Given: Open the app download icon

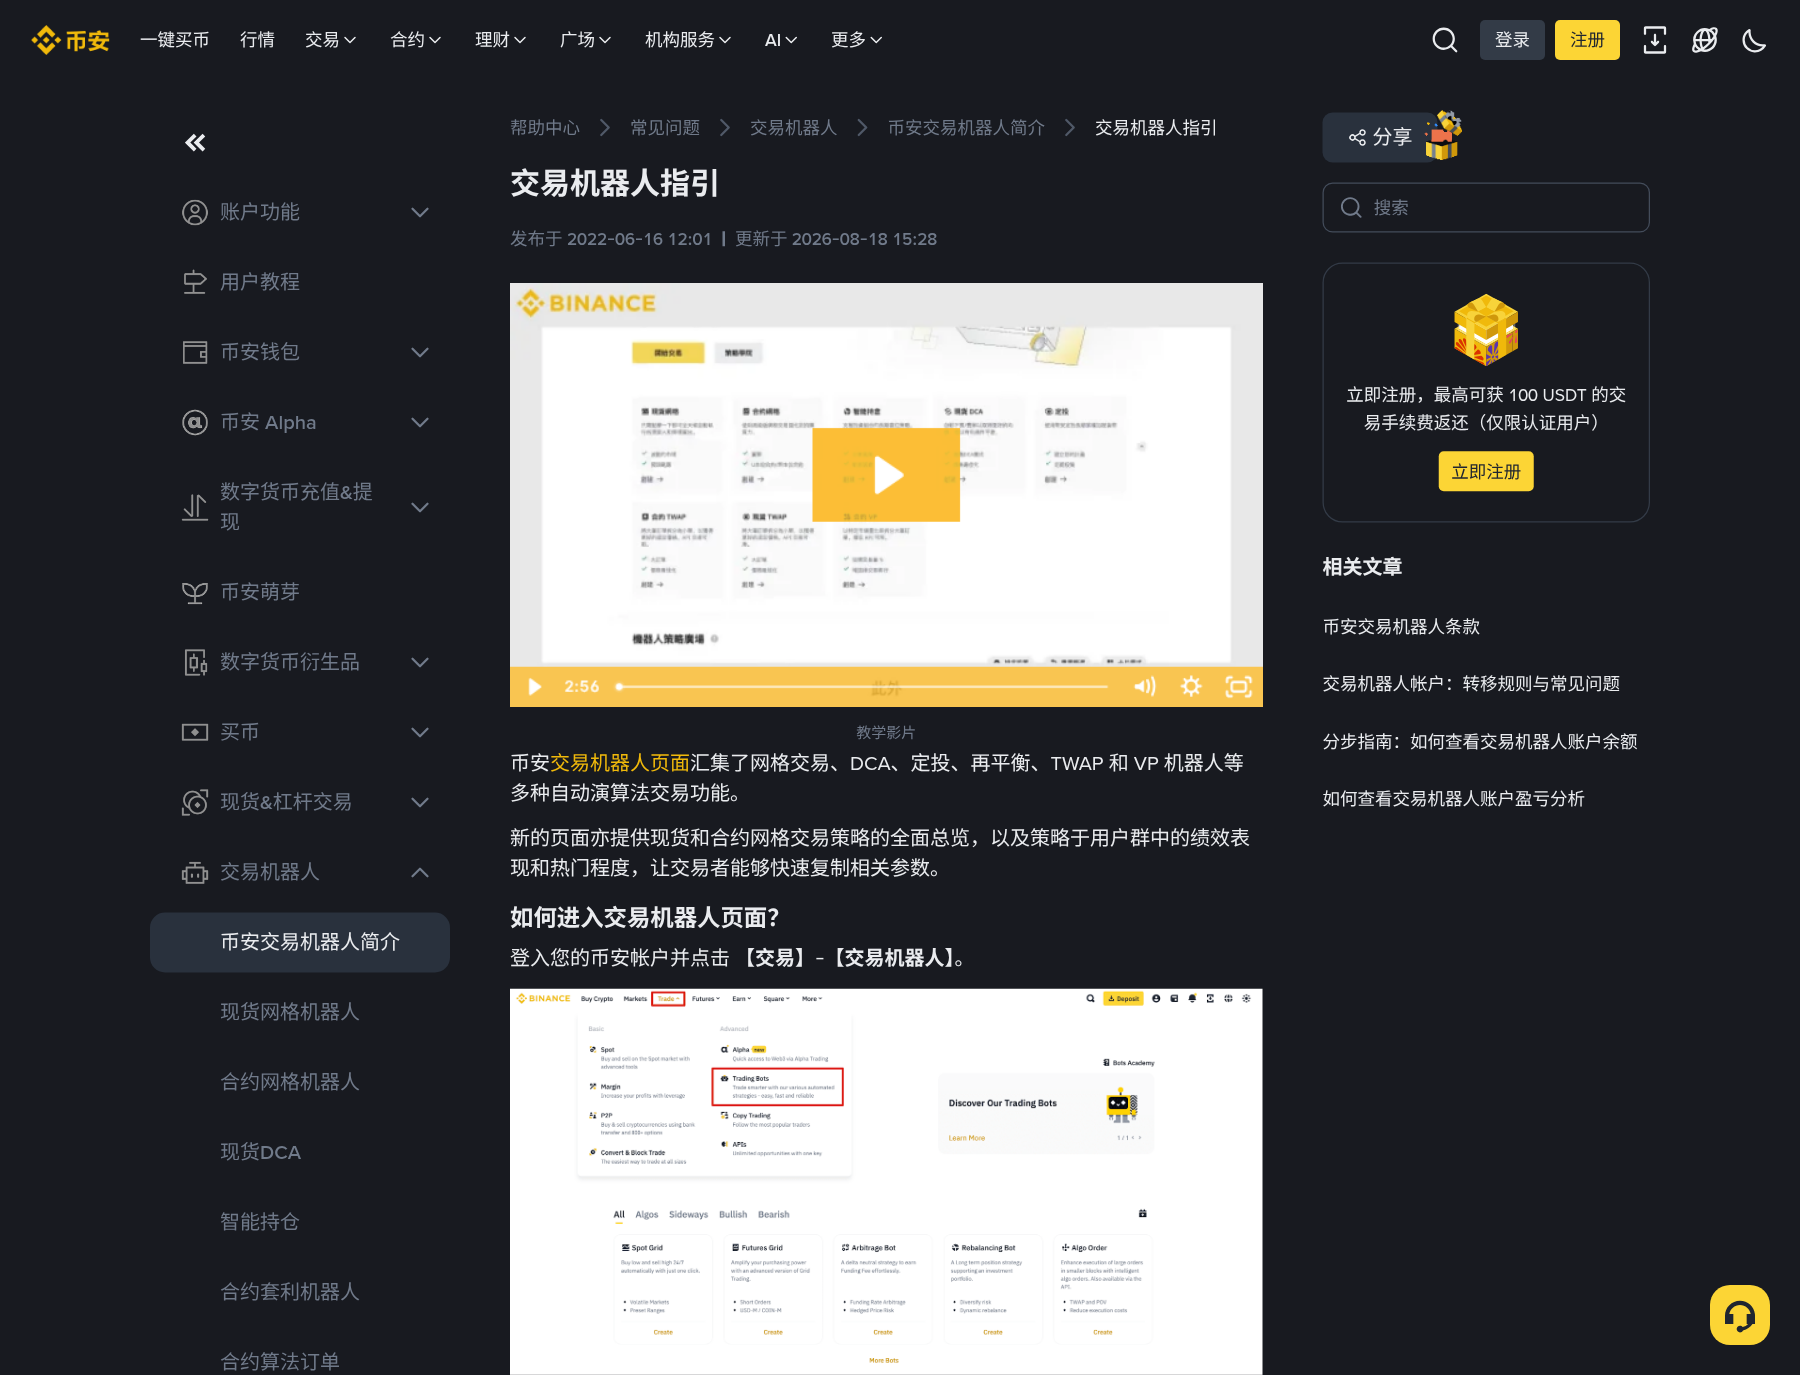Looking at the screenshot, I should [1655, 40].
